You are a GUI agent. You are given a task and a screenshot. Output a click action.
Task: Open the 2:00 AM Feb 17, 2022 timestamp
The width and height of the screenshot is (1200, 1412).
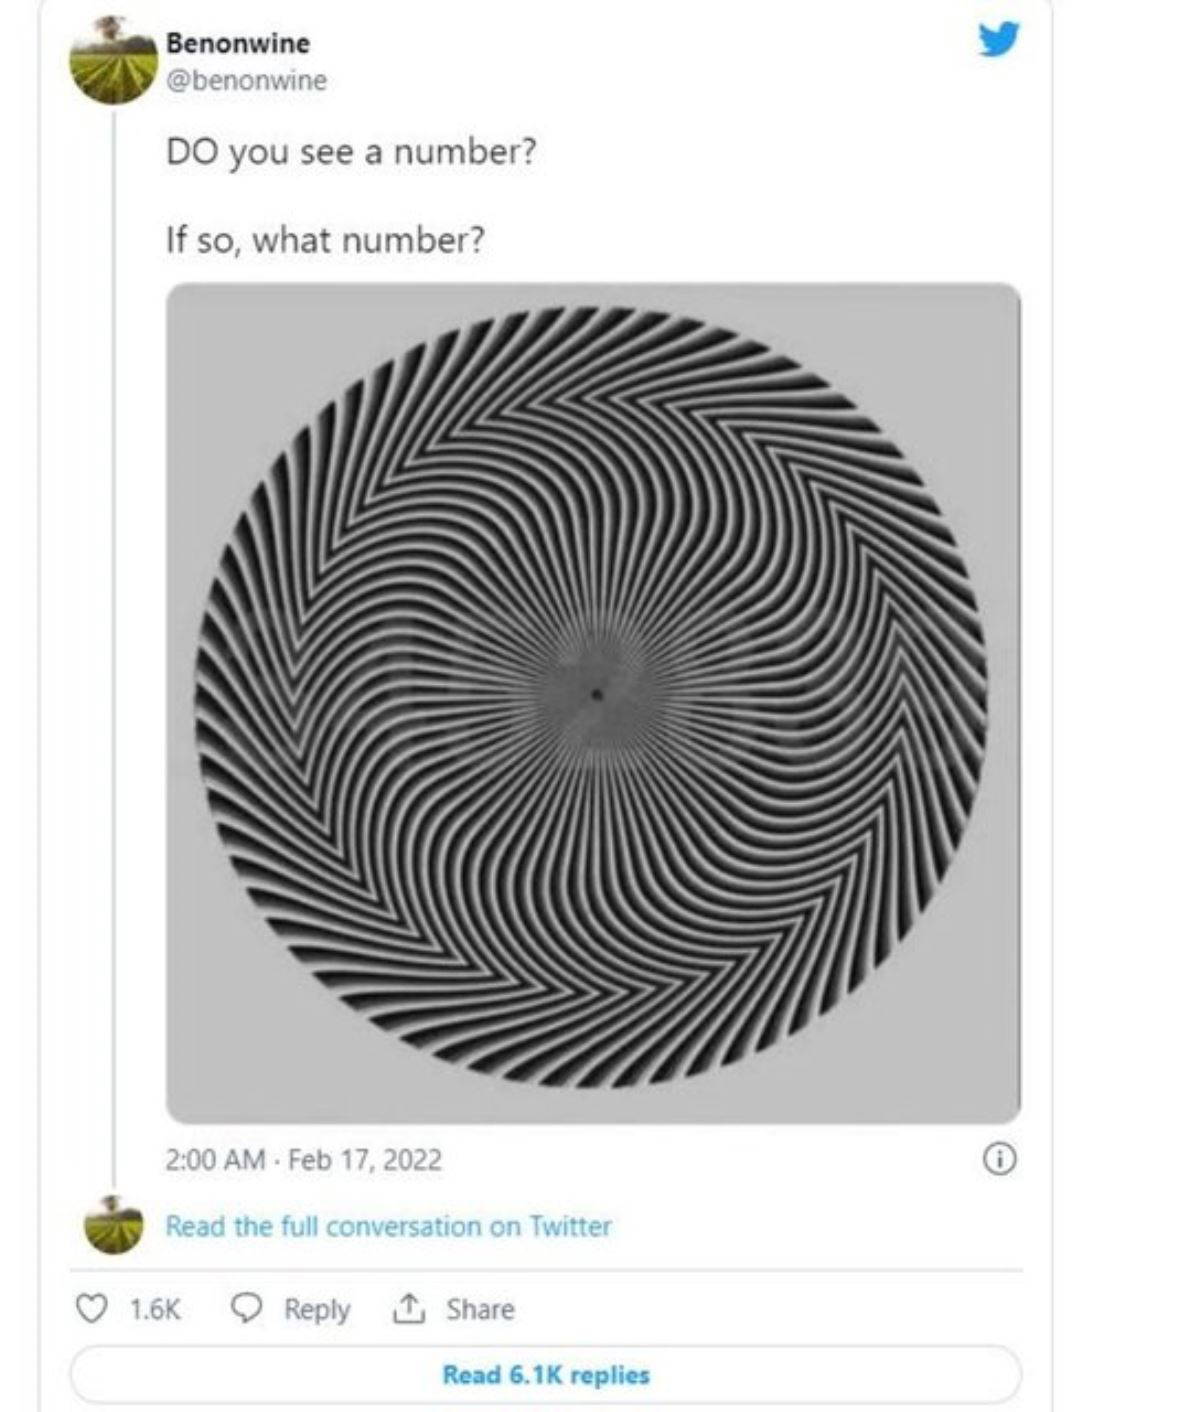[303, 1160]
